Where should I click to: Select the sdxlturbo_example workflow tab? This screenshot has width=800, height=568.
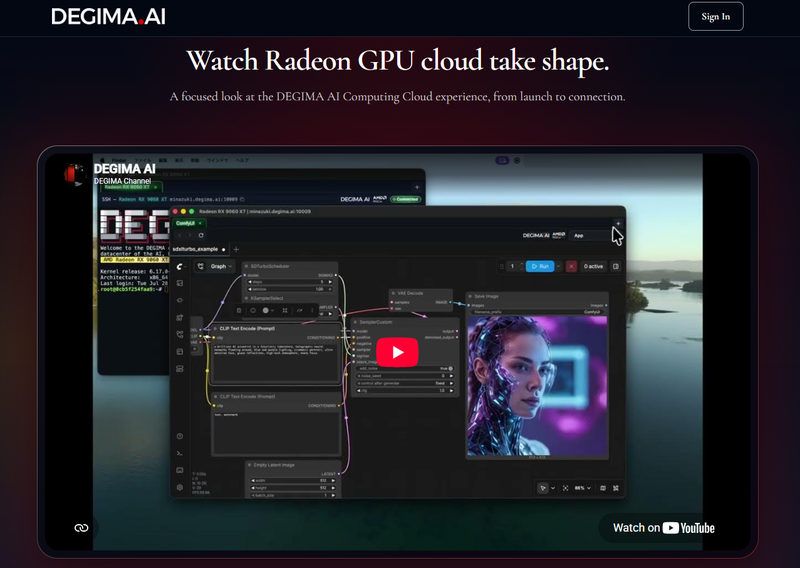(199, 249)
